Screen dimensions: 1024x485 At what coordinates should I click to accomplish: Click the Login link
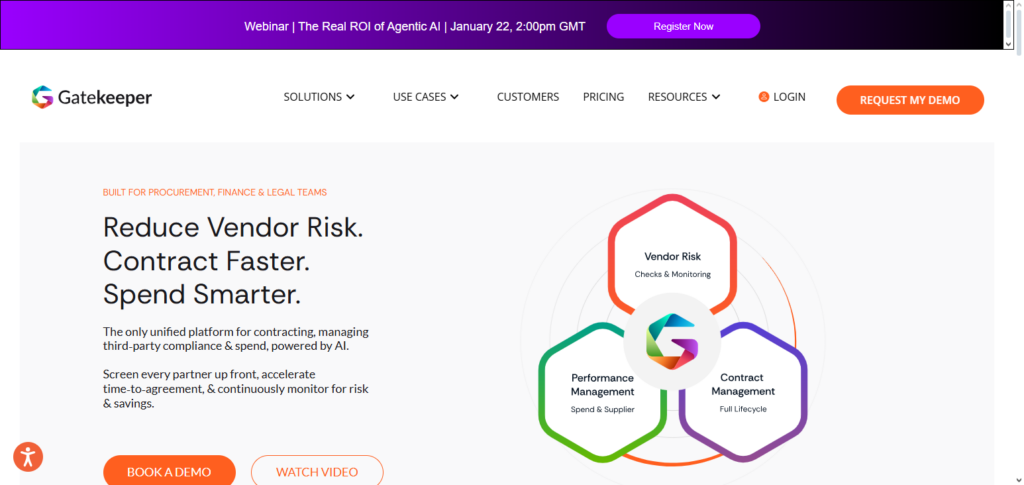[x=789, y=97]
